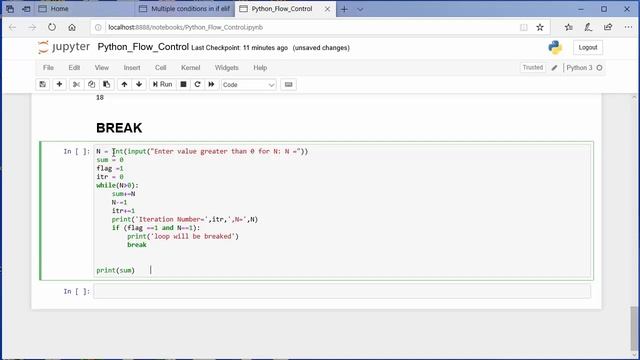Click the Jupyter logo
This screenshot has height=360, width=640.
tap(64, 47)
